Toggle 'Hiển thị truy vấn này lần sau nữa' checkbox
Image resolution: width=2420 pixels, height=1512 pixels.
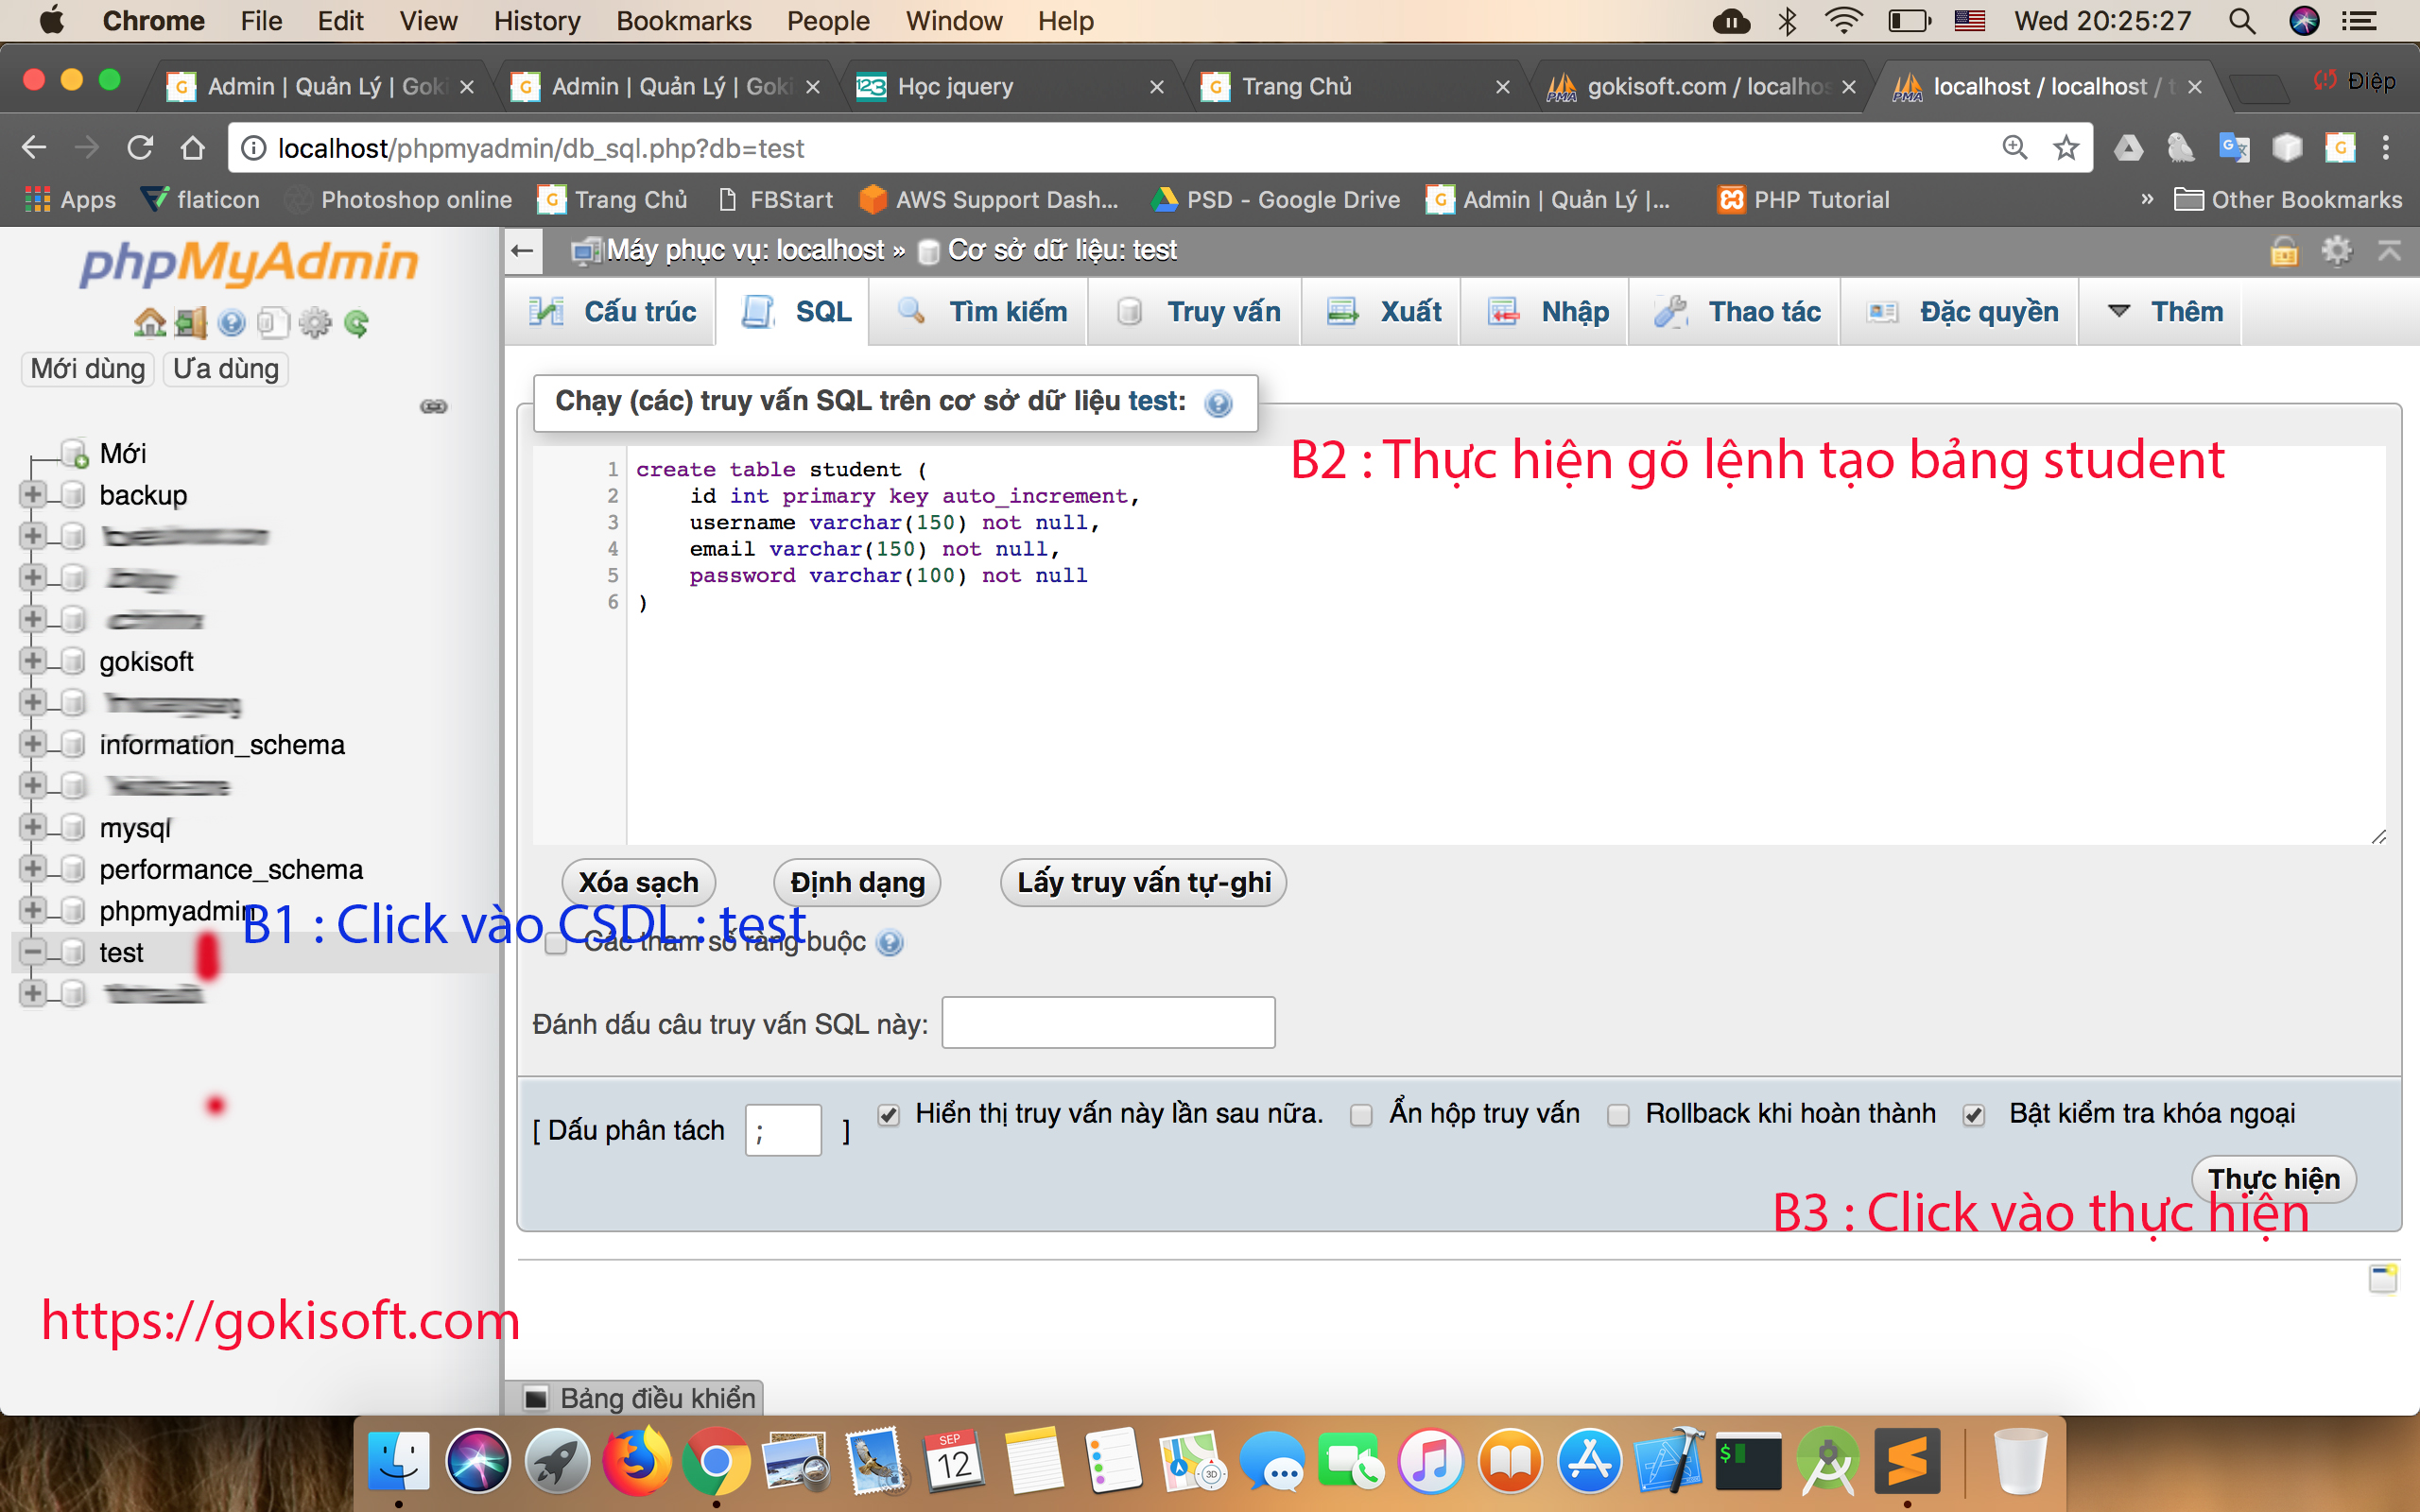[888, 1115]
